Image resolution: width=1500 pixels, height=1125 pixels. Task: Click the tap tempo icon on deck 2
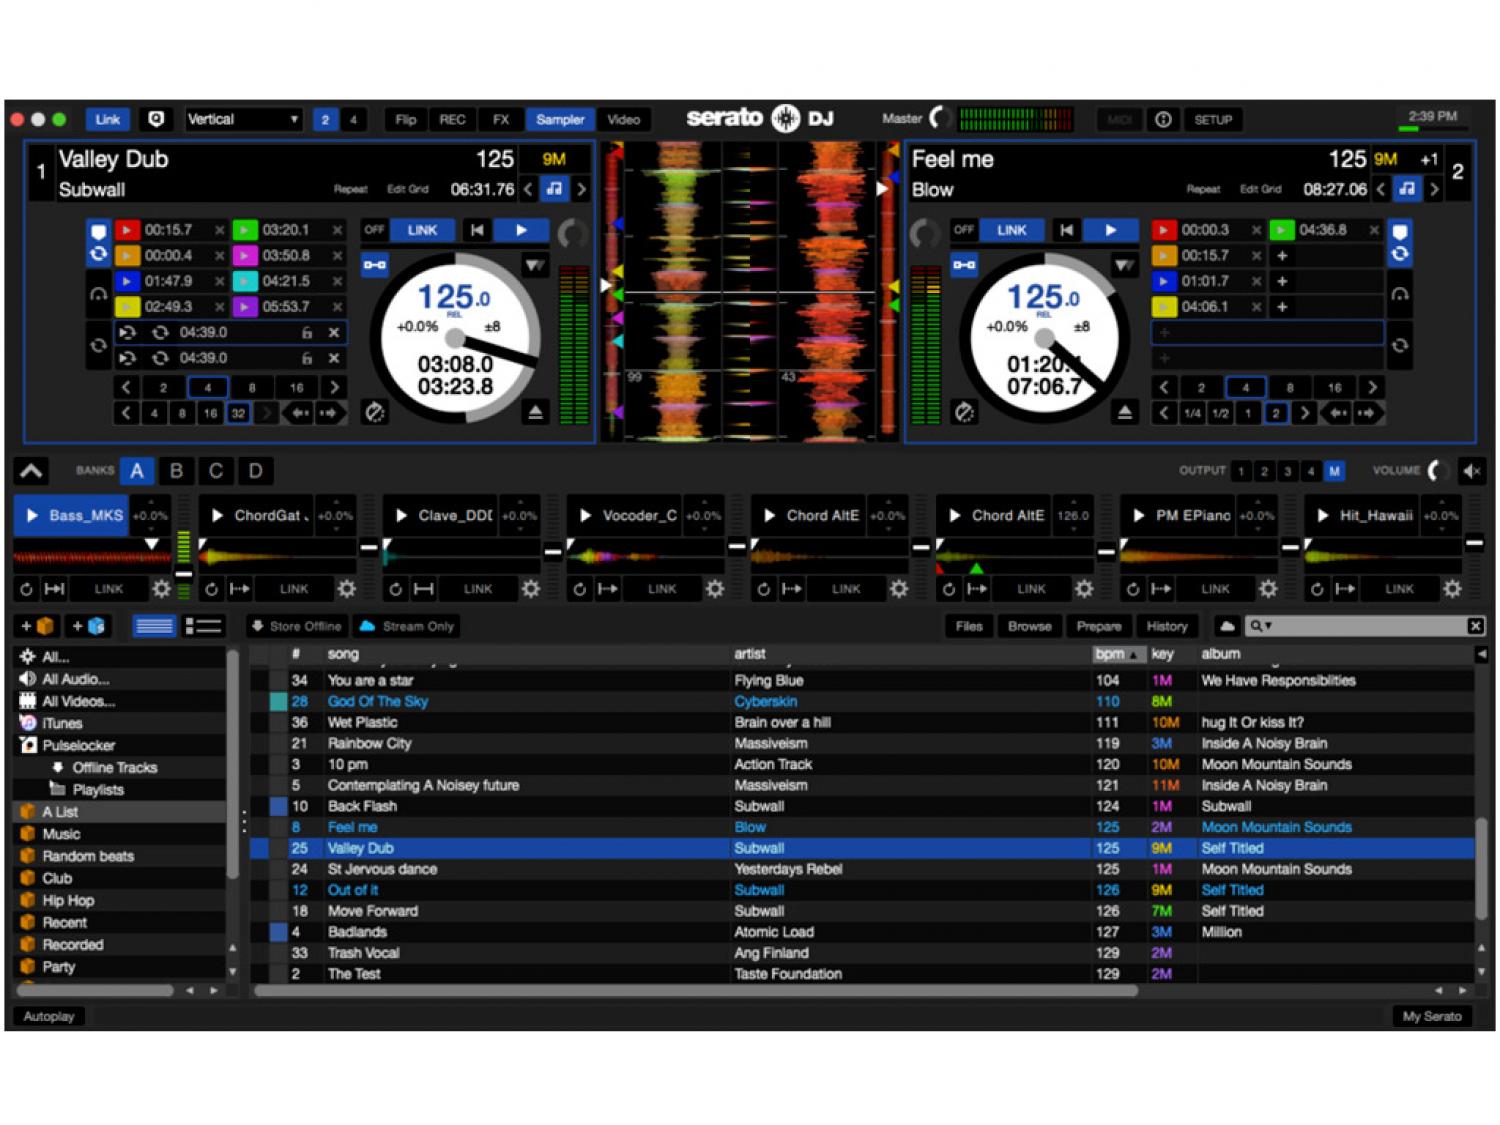pyautogui.click(x=963, y=412)
